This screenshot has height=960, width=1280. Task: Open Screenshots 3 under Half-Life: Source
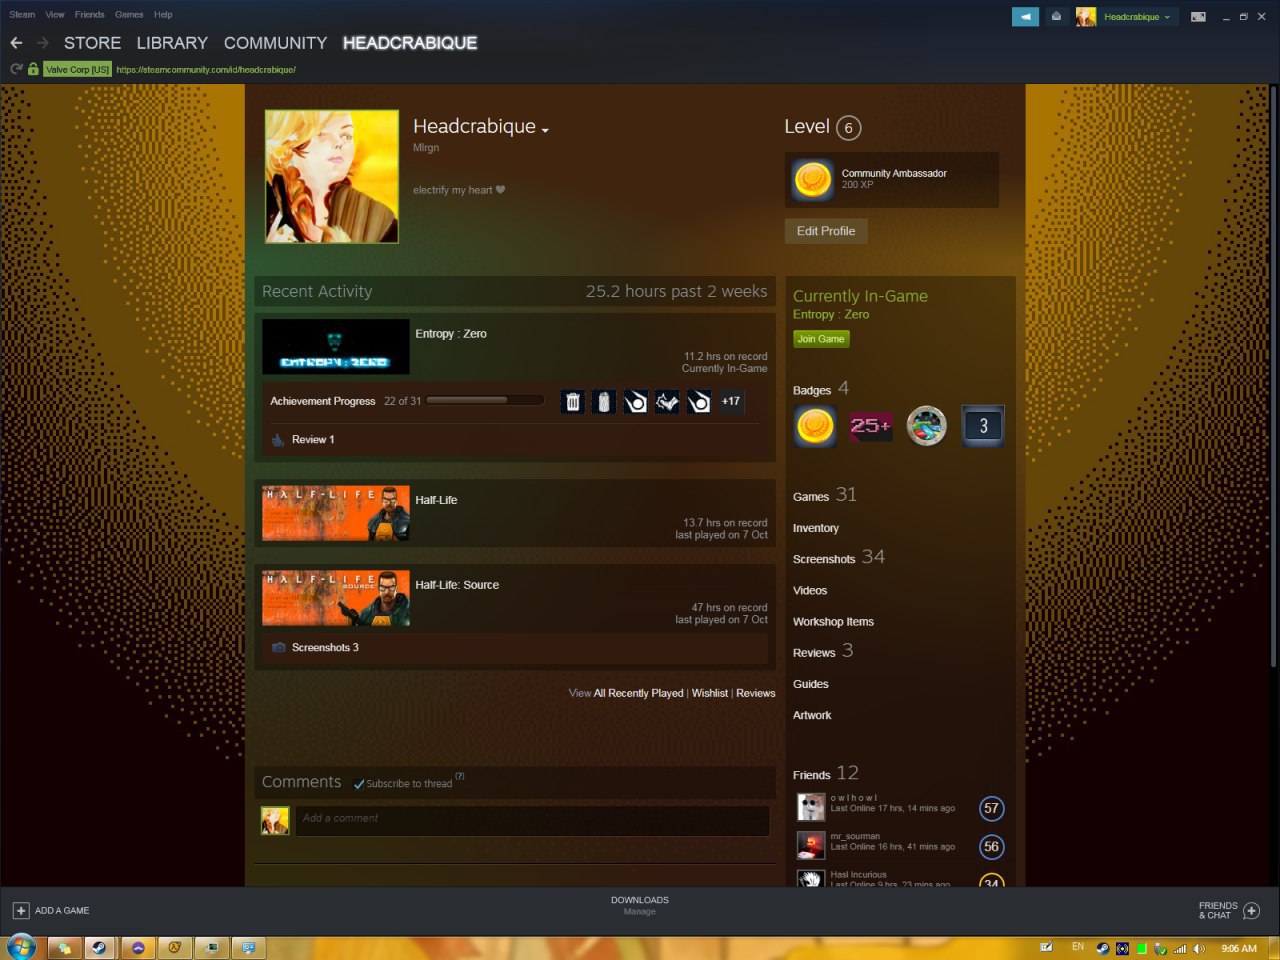[x=325, y=648]
